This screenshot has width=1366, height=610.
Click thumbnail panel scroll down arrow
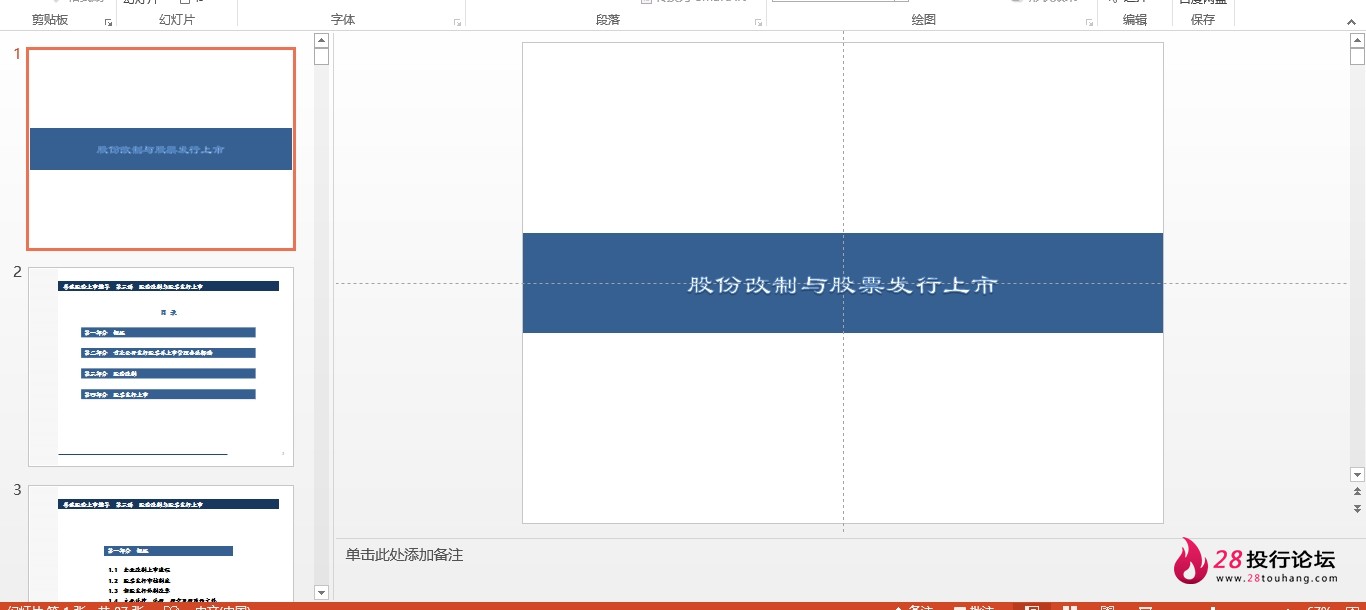tap(321, 593)
